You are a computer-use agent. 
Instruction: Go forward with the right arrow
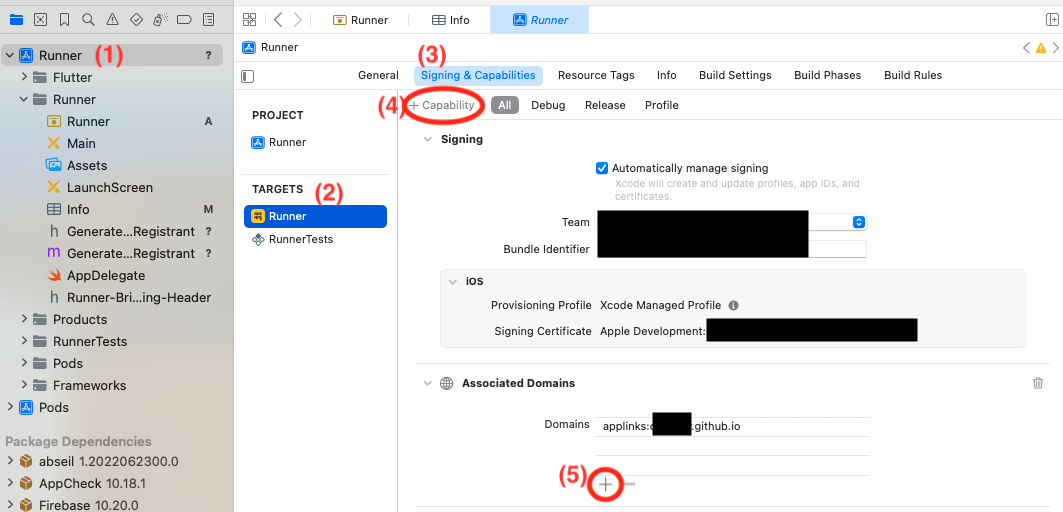coord(298,20)
